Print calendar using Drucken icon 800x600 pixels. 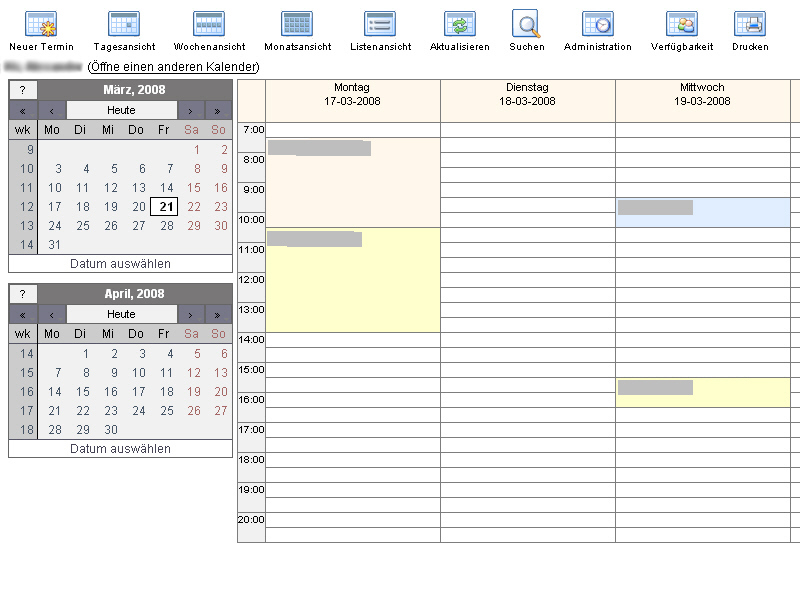(749, 24)
